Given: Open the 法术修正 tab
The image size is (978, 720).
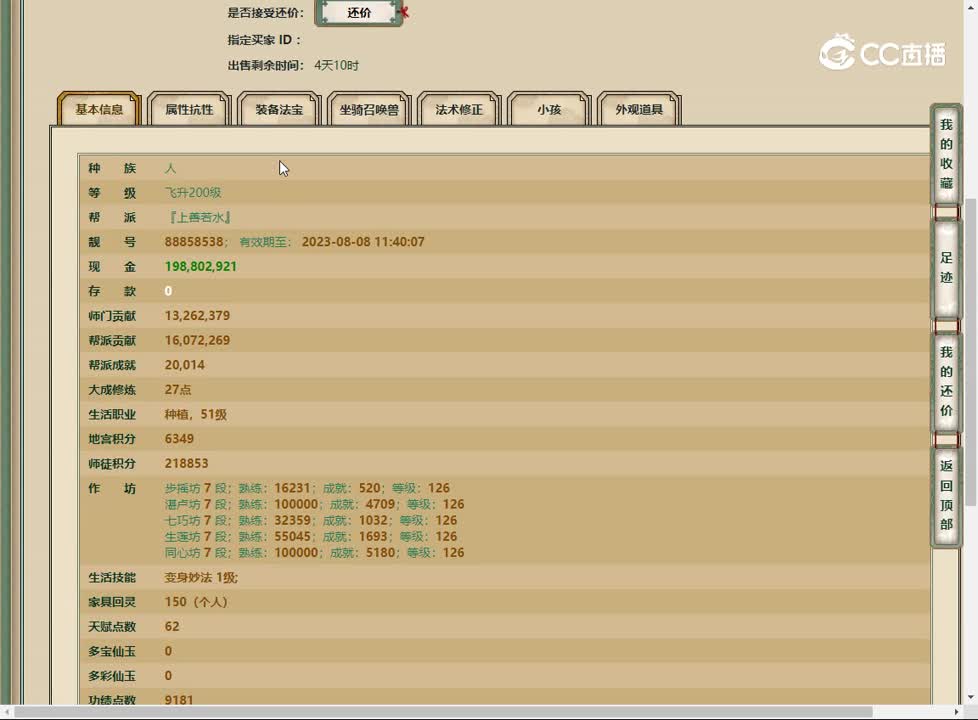Looking at the screenshot, I should tap(458, 109).
